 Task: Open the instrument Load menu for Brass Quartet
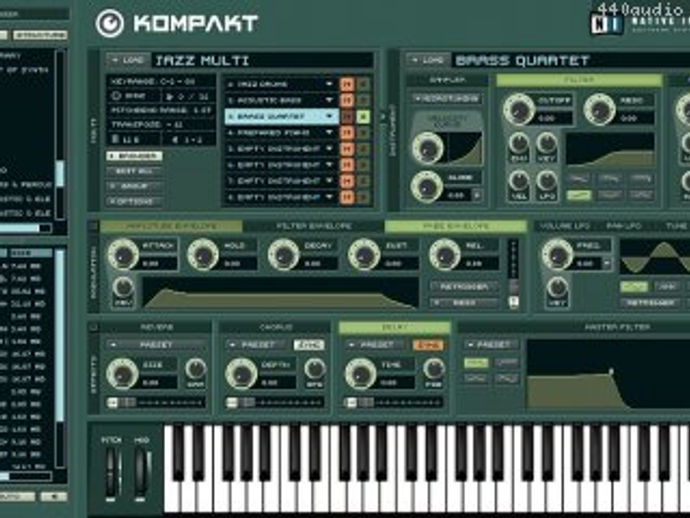click(x=428, y=60)
